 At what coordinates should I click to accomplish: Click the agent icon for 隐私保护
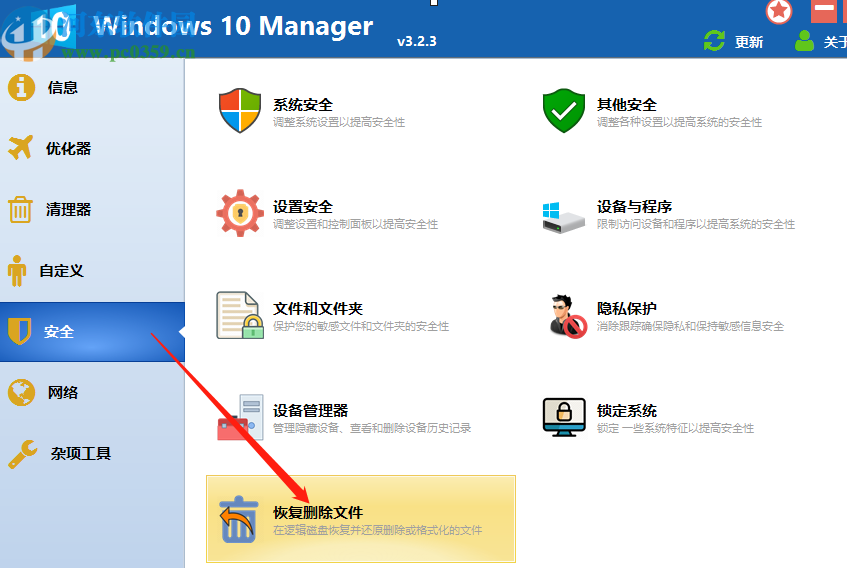[x=567, y=316]
